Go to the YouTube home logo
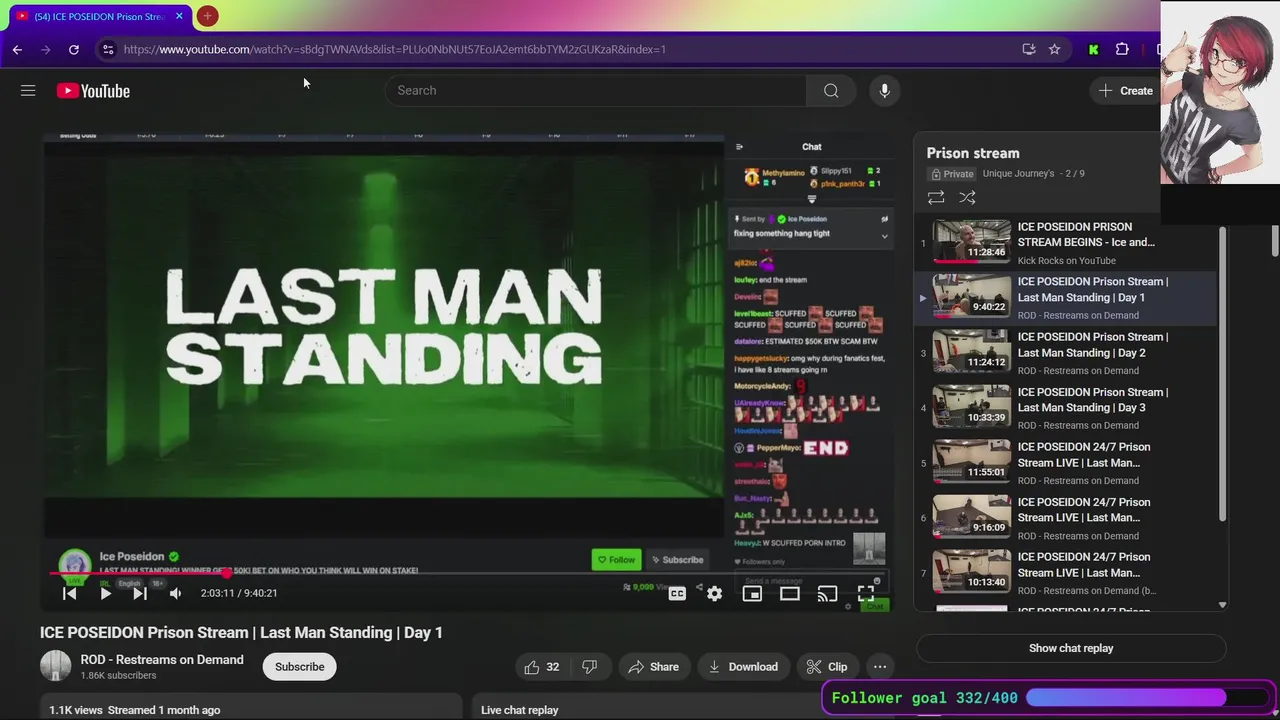The image size is (1280, 720). [x=93, y=91]
